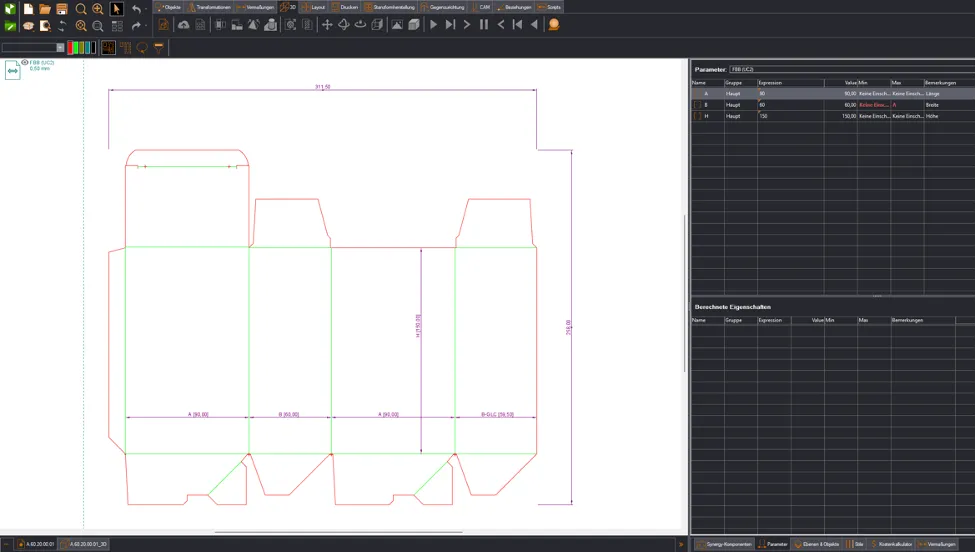Open the dropdown arrow of toolbar combo box

coord(60,48)
